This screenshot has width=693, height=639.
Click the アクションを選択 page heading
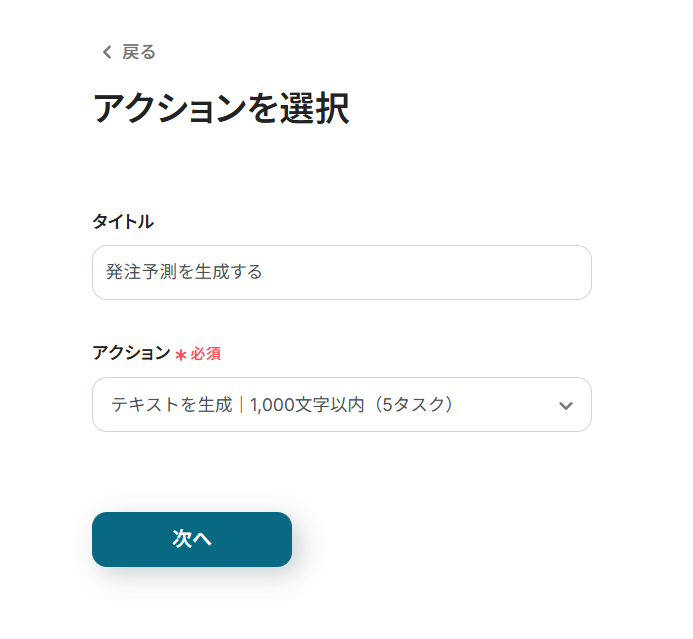[220, 109]
